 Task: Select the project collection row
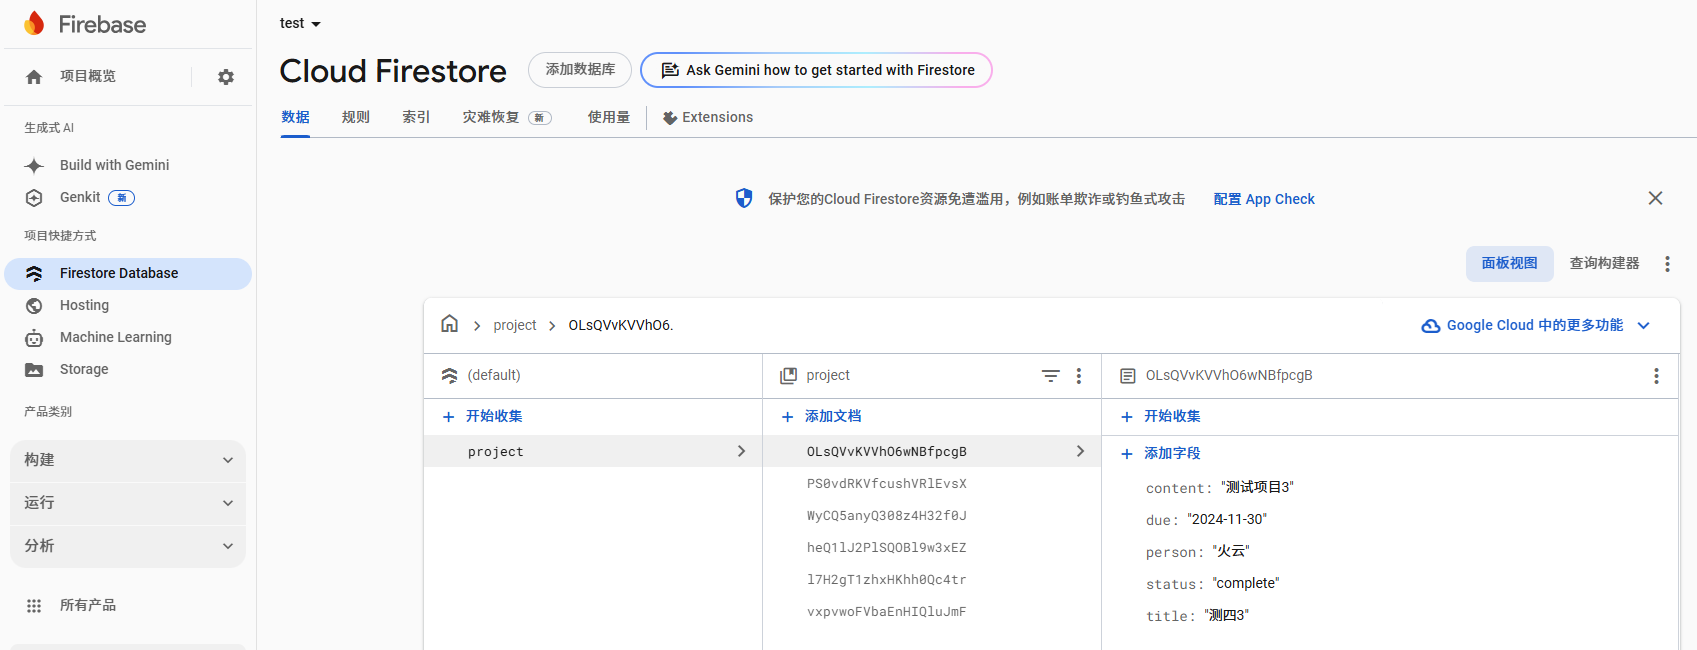[593, 451]
